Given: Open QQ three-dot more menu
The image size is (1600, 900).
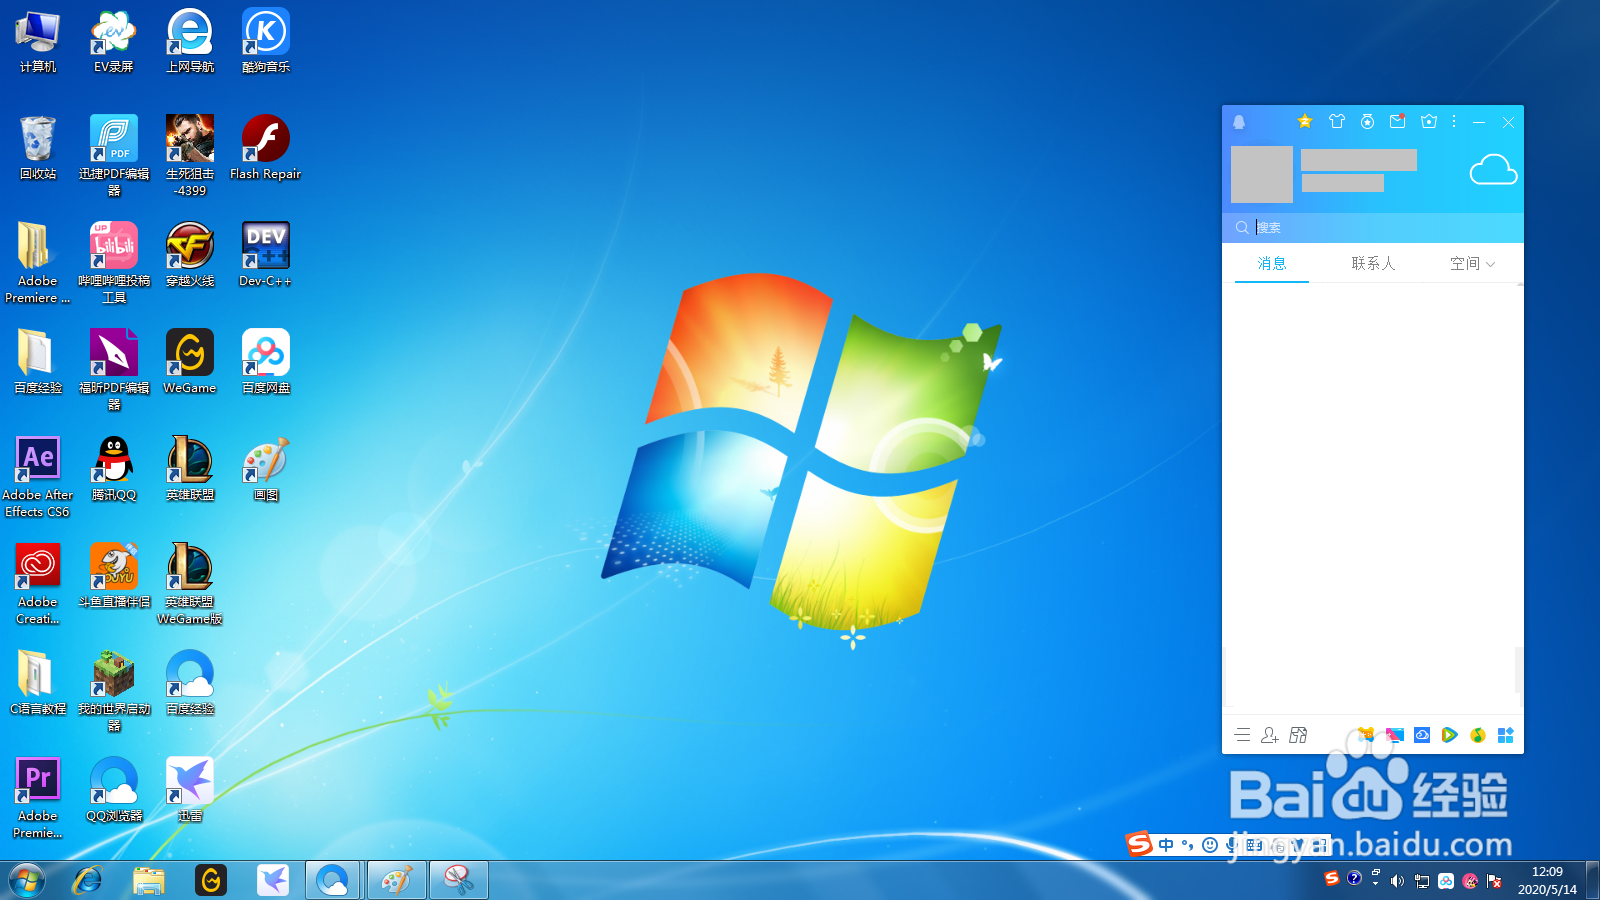Looking at the screenshot, I should [1454, 121].
